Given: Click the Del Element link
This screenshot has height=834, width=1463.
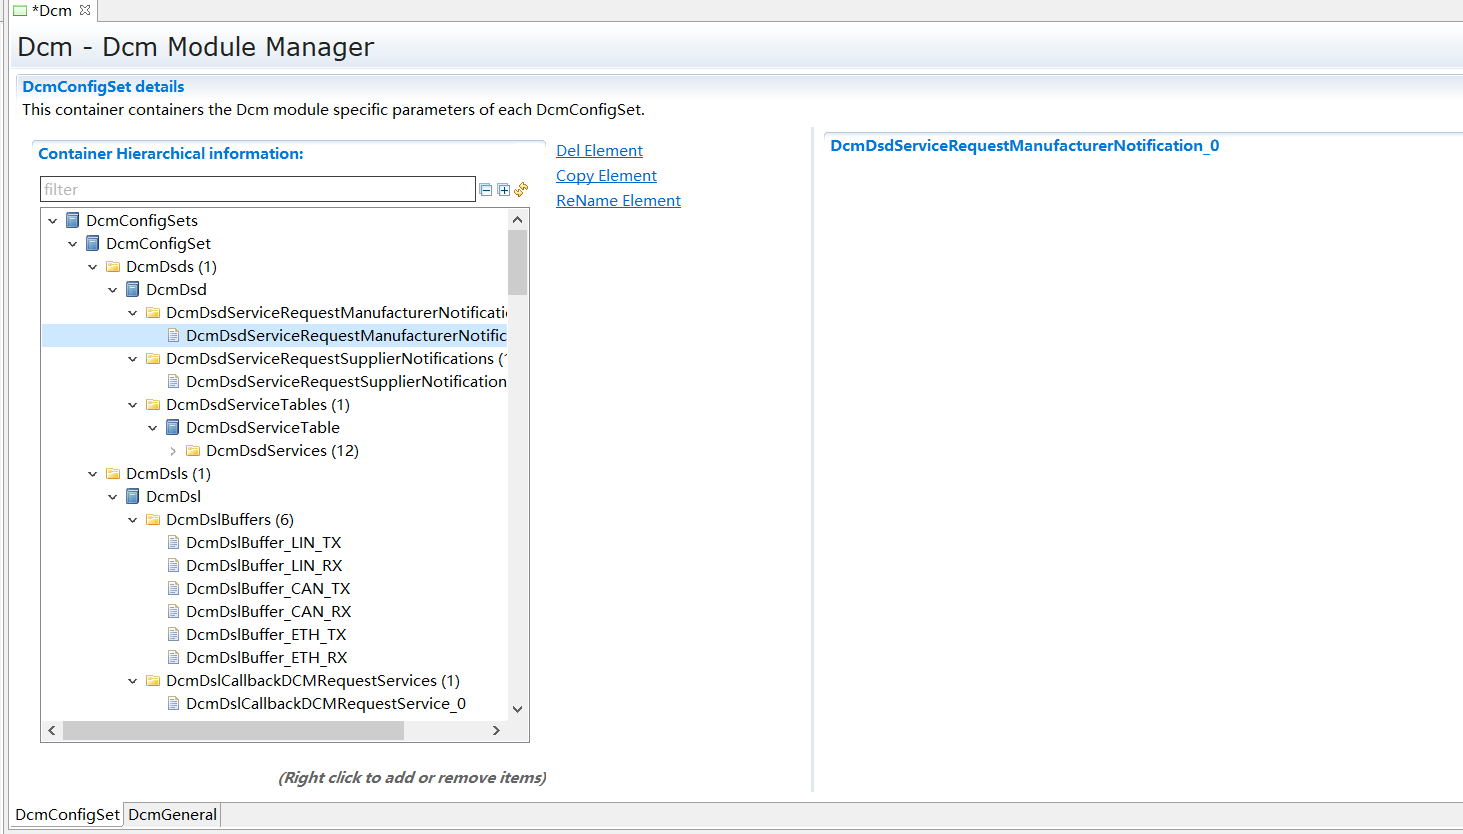Looking at the screenshot, I should tap(599, 151).
